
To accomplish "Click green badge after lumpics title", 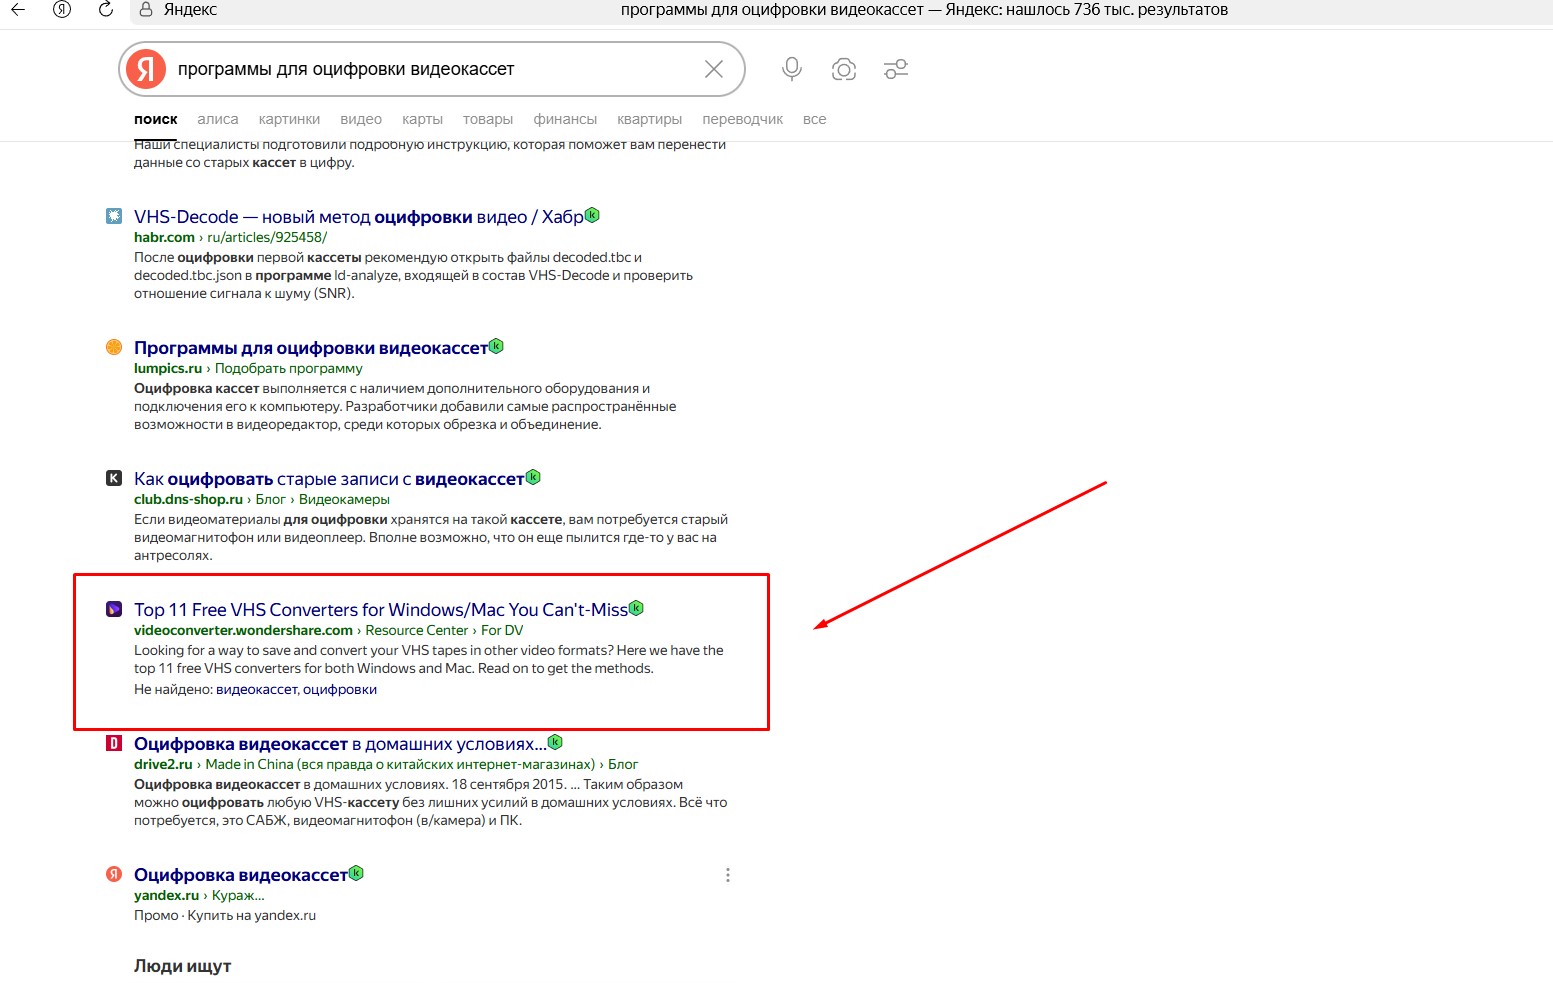I will pyautogui.click(x=496, y=346).
